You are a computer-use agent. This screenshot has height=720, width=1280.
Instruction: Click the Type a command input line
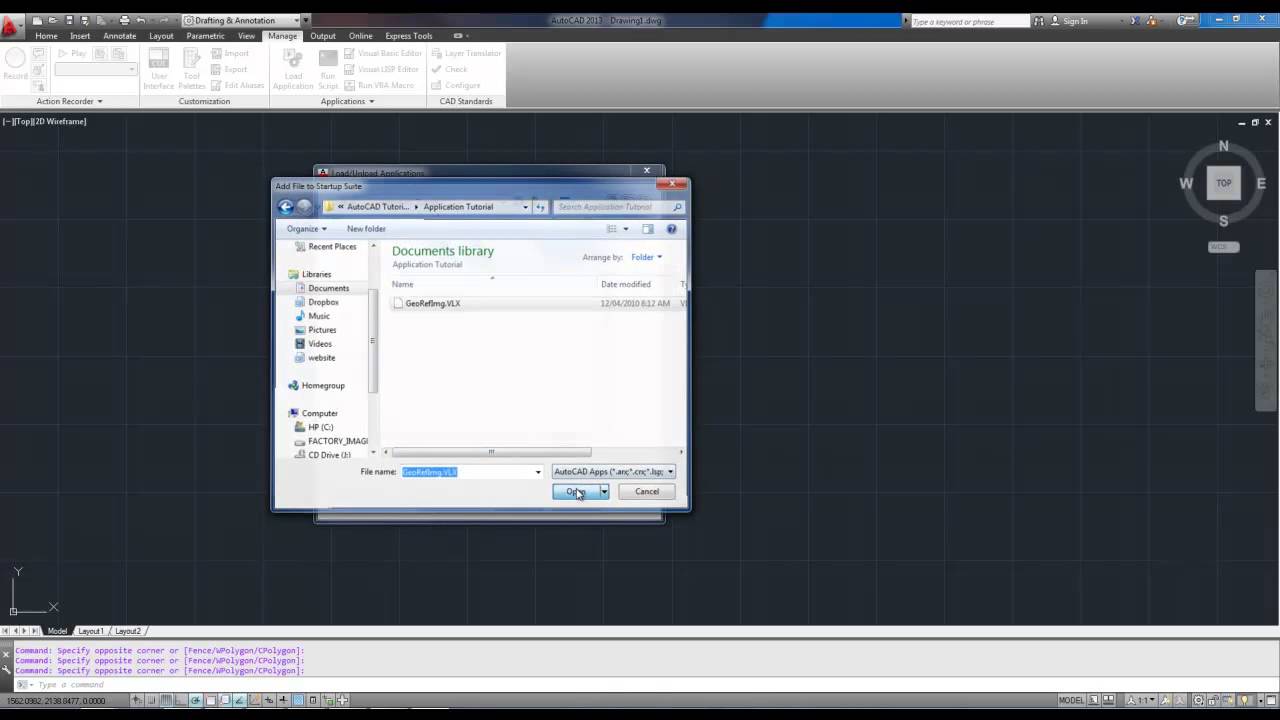point(640,685)
